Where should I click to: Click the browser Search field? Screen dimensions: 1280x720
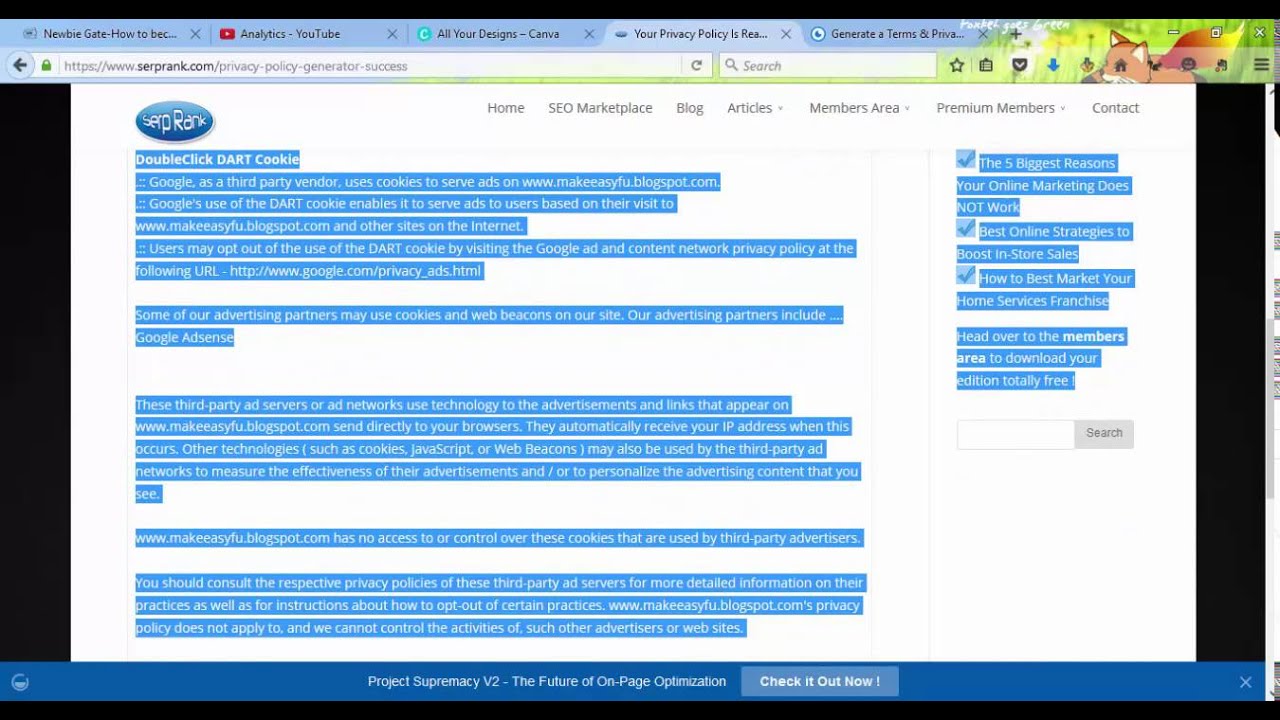827,66
